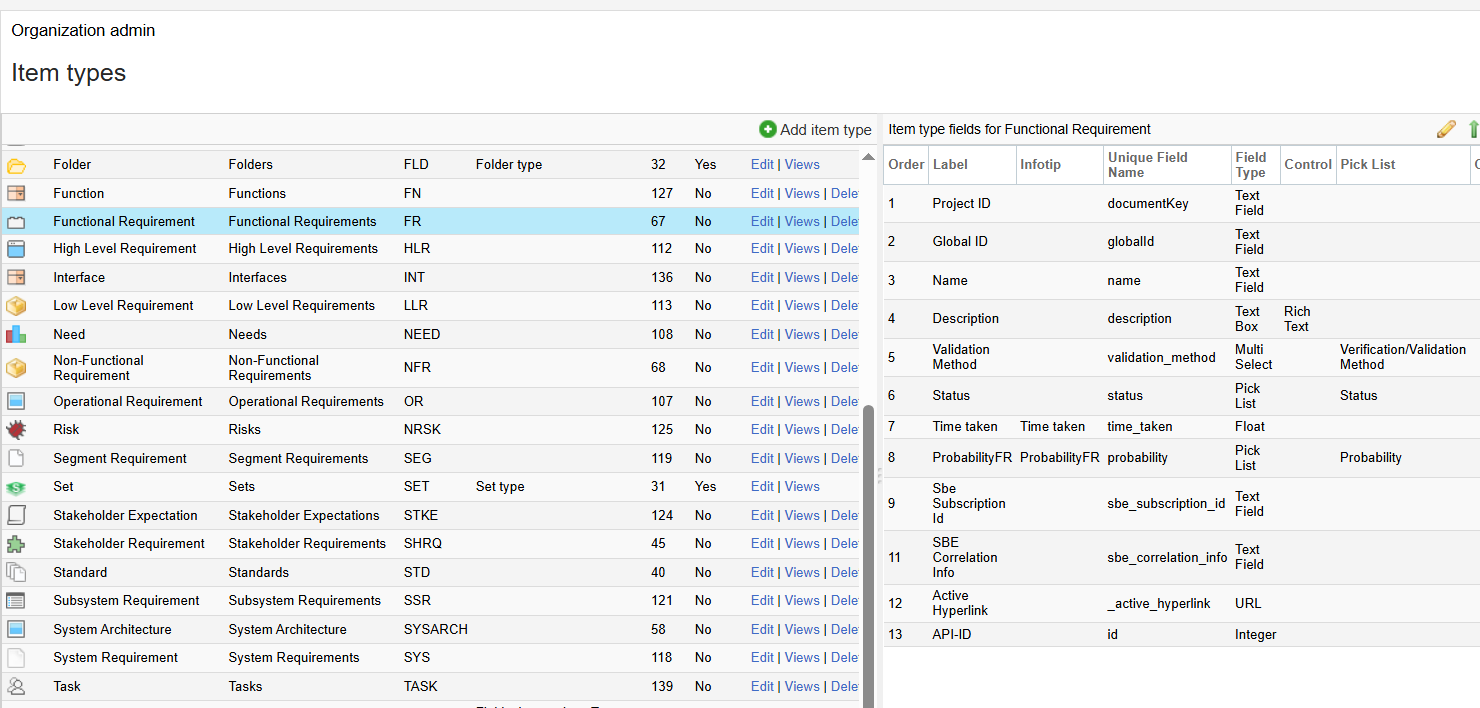Click the pencil edit fields icon

[1446, 129]
